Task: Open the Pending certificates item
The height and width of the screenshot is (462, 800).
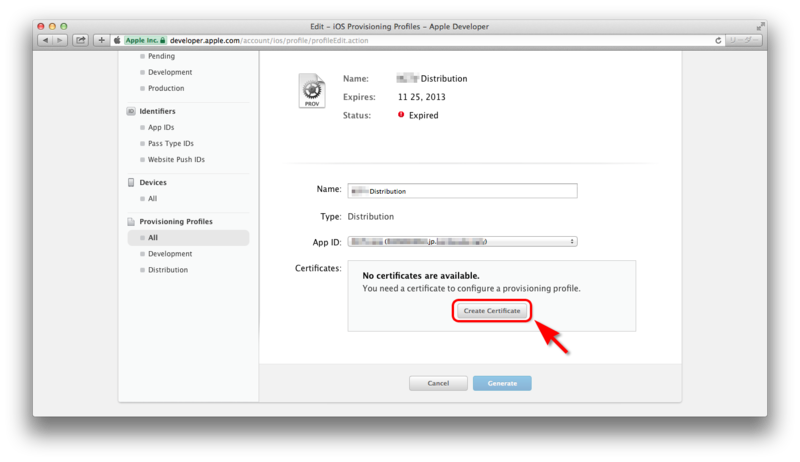Action: tap(161, 56)
